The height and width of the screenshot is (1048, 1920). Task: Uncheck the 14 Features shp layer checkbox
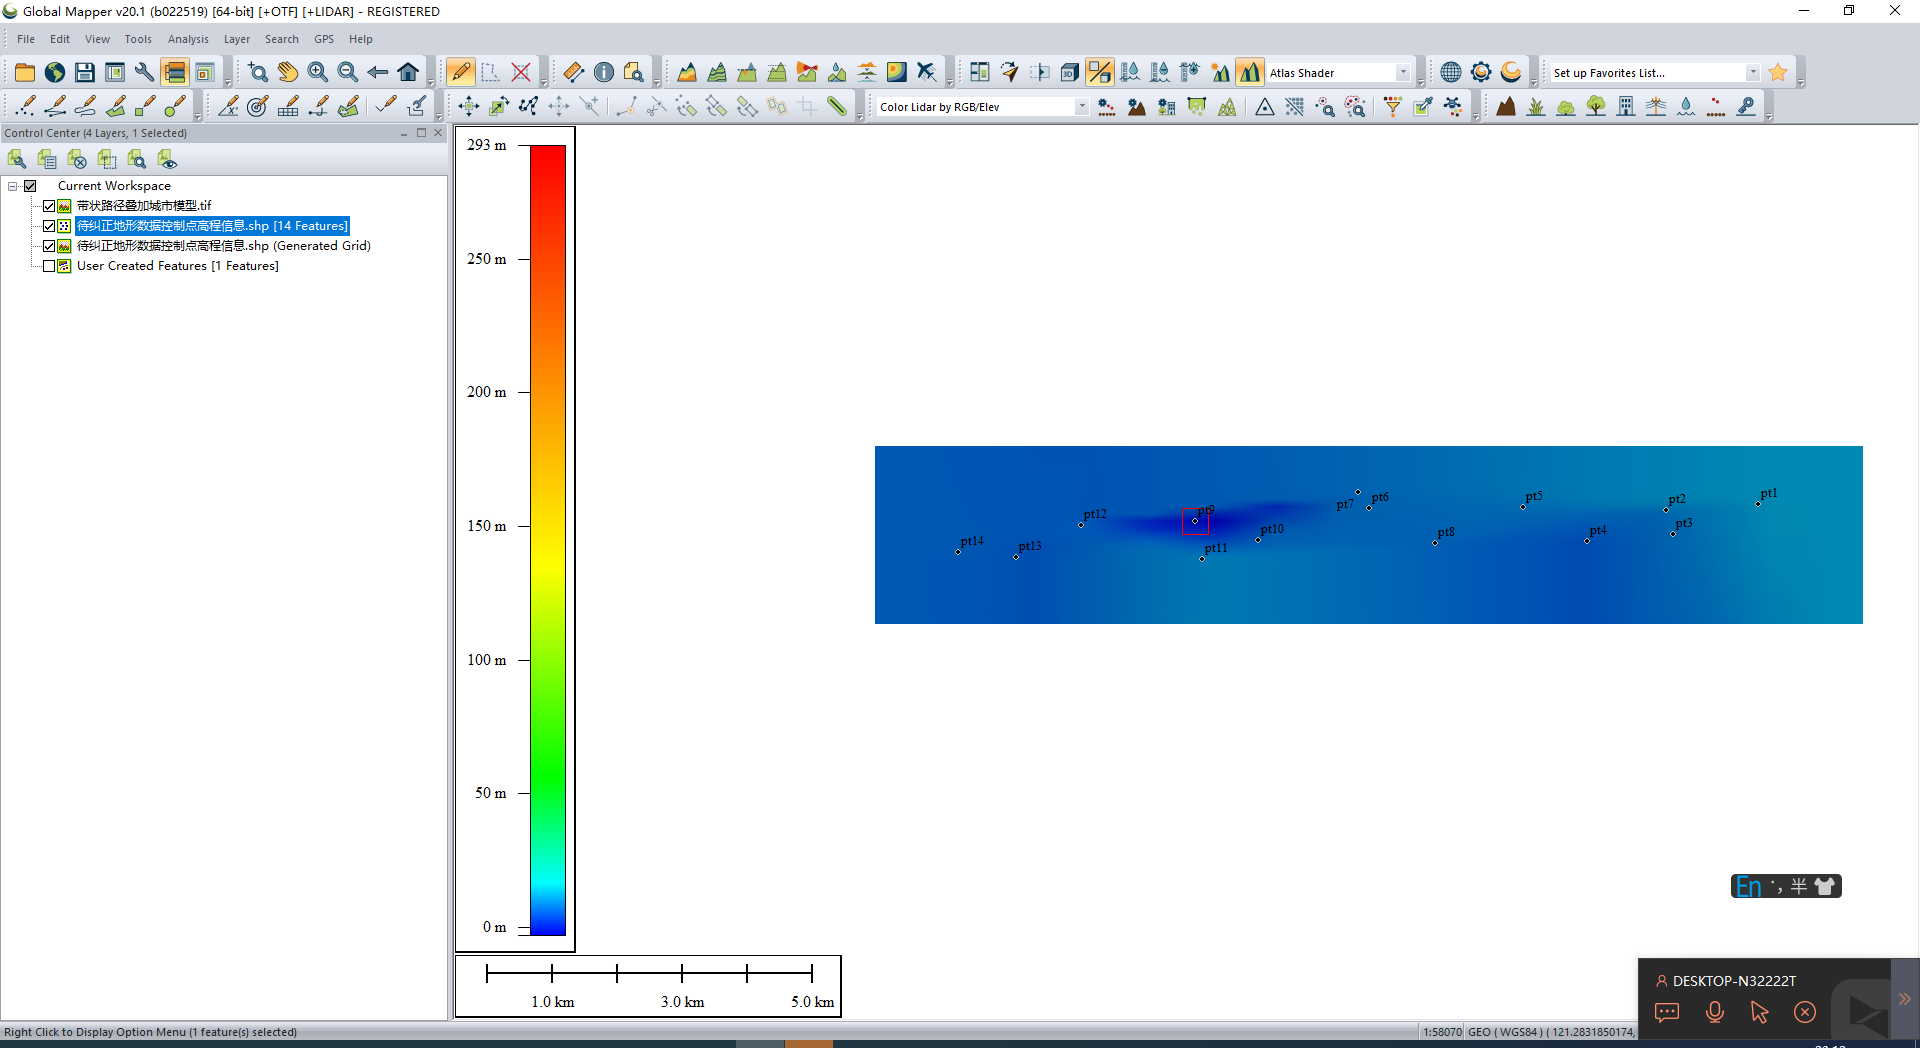[49, 226]
